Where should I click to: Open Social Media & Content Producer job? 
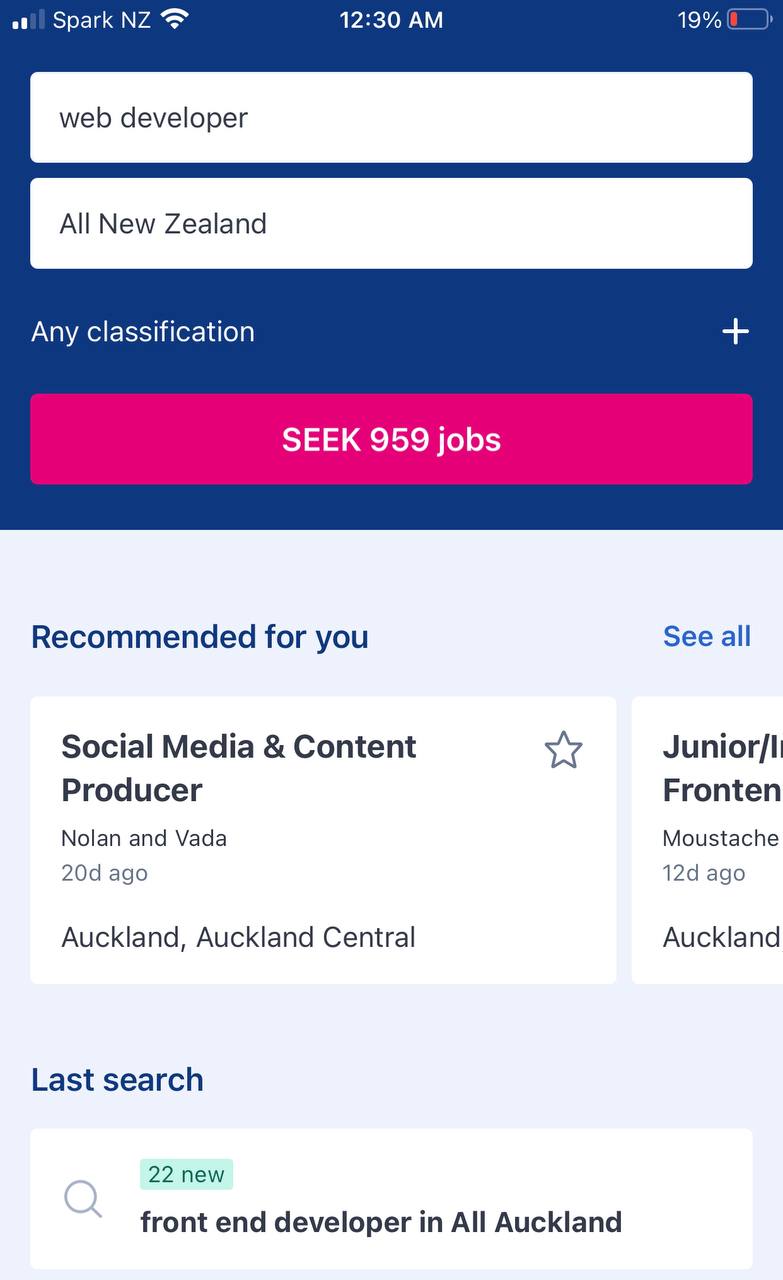239,768
